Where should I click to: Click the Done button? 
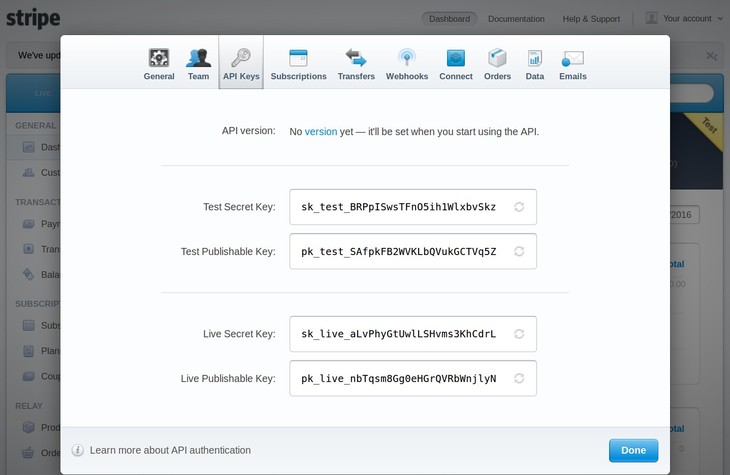pos(634,450)
